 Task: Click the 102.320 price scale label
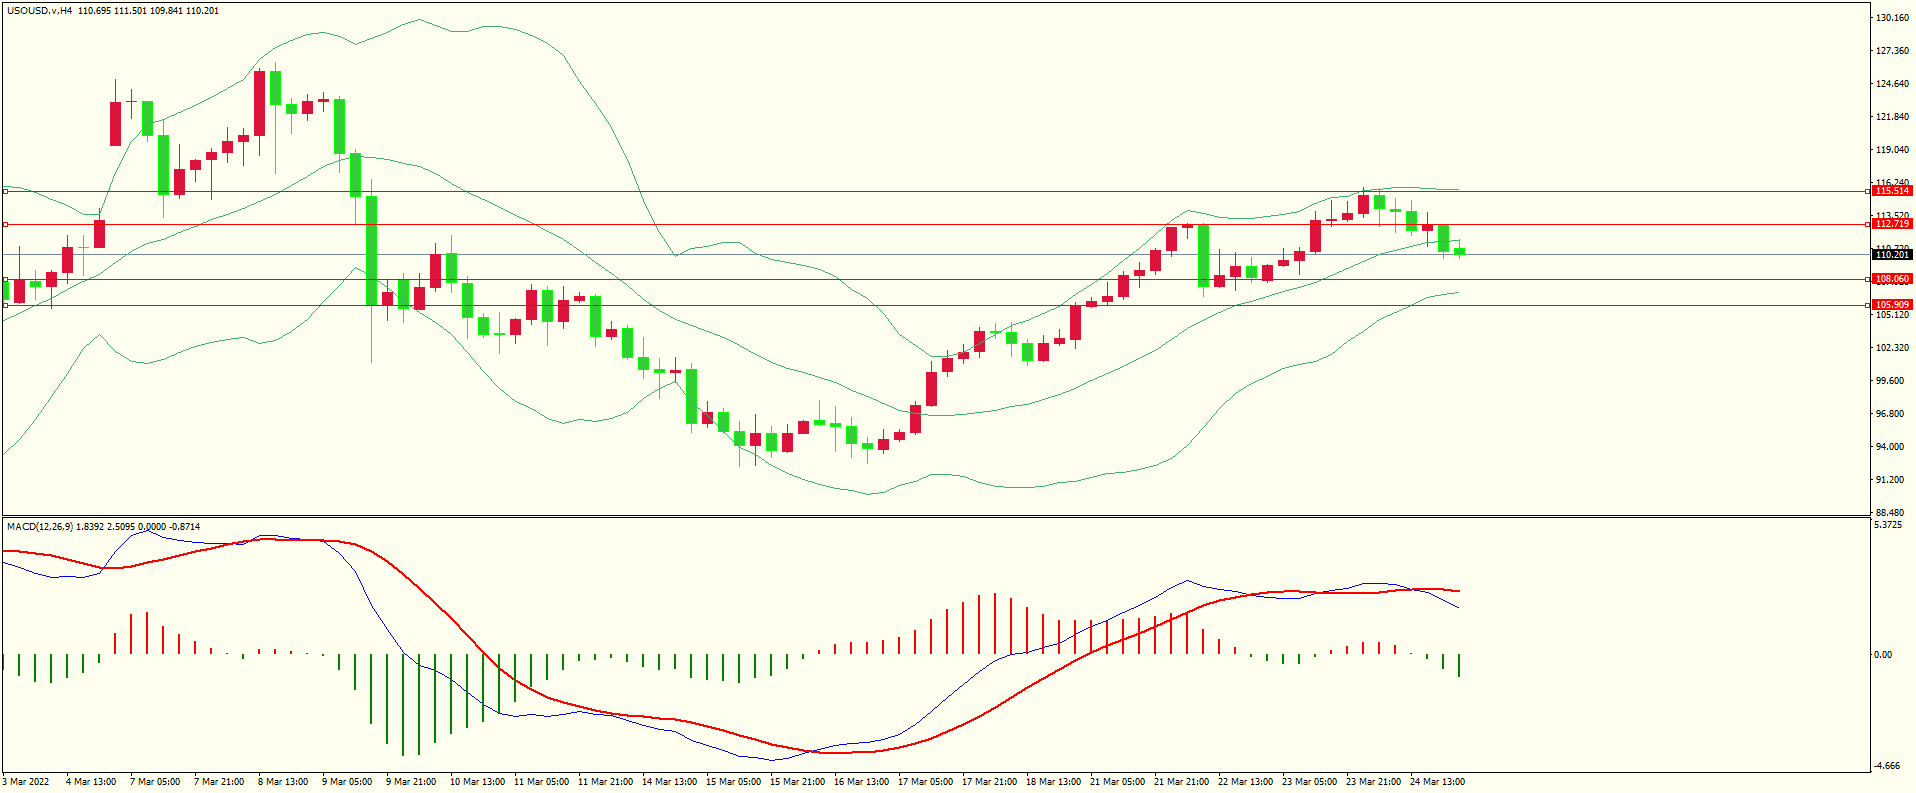tap(1893, 348)
